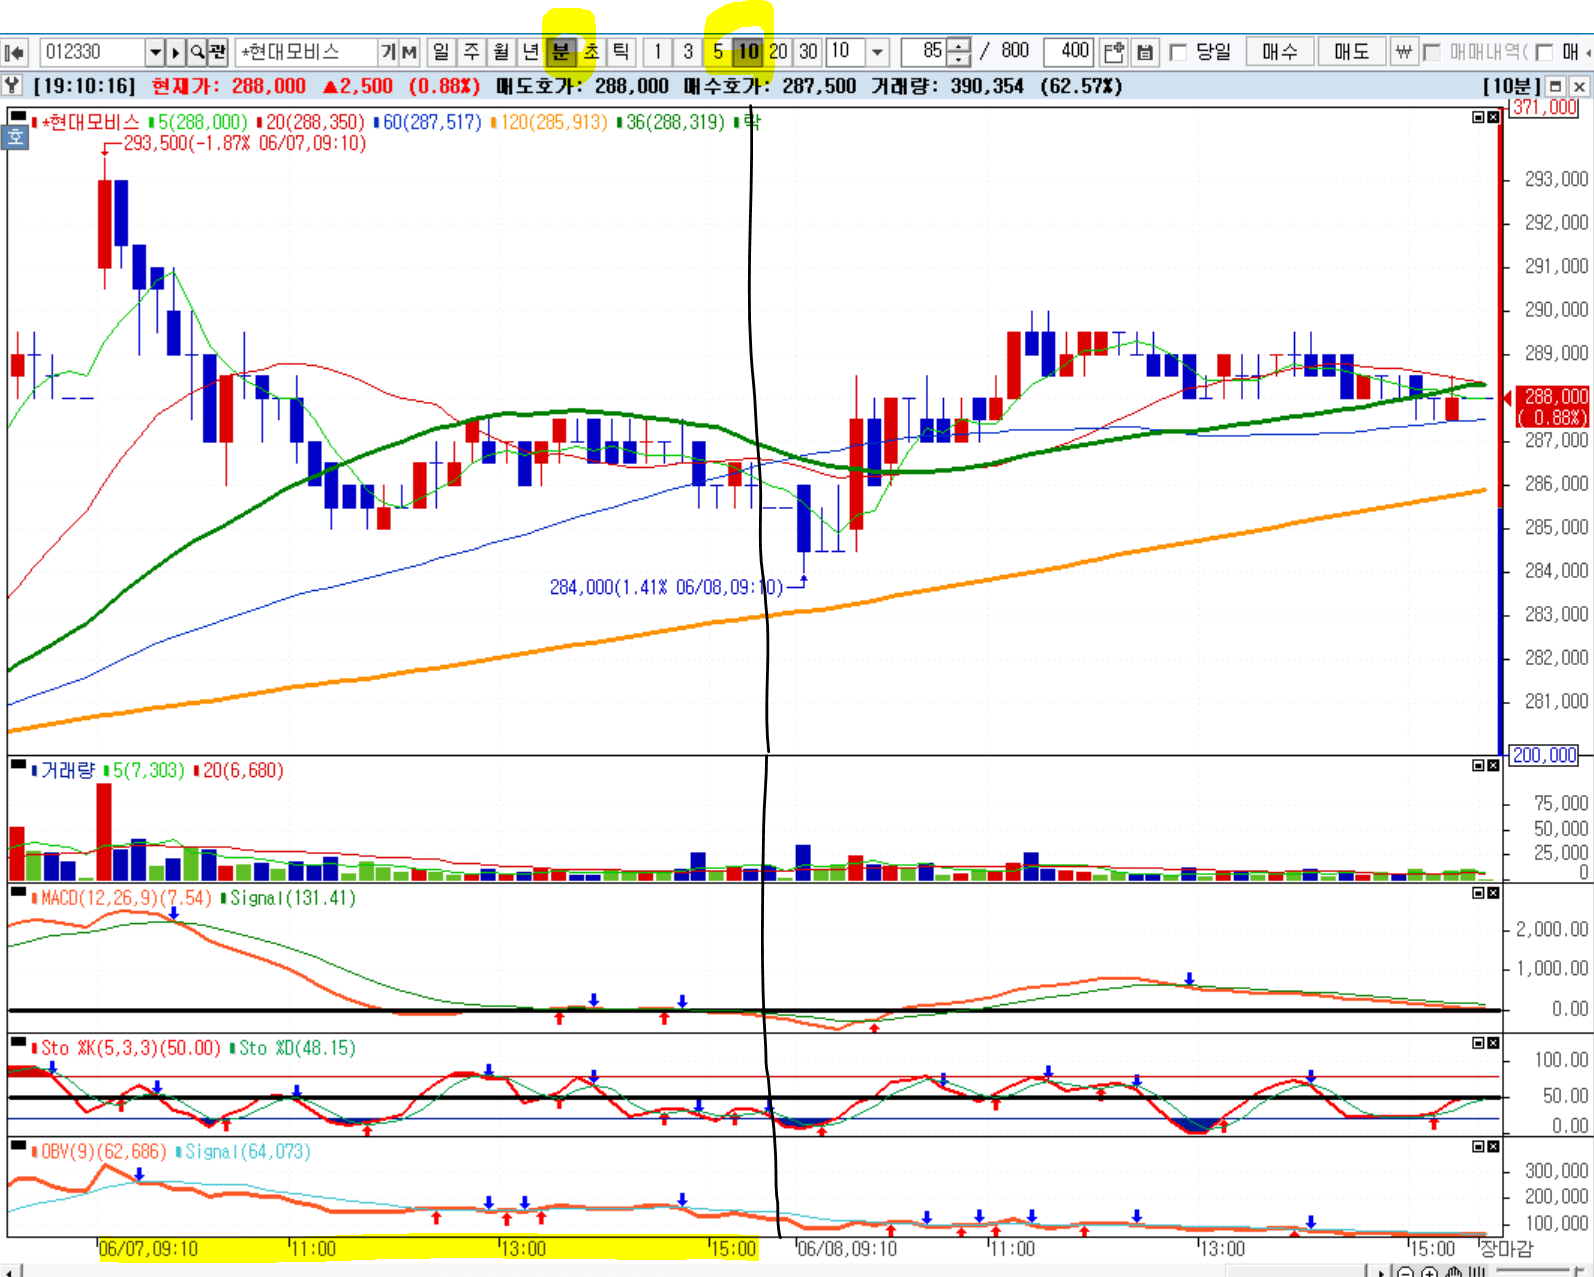Switch to monthly chart (월)

(x=502, y=52)
